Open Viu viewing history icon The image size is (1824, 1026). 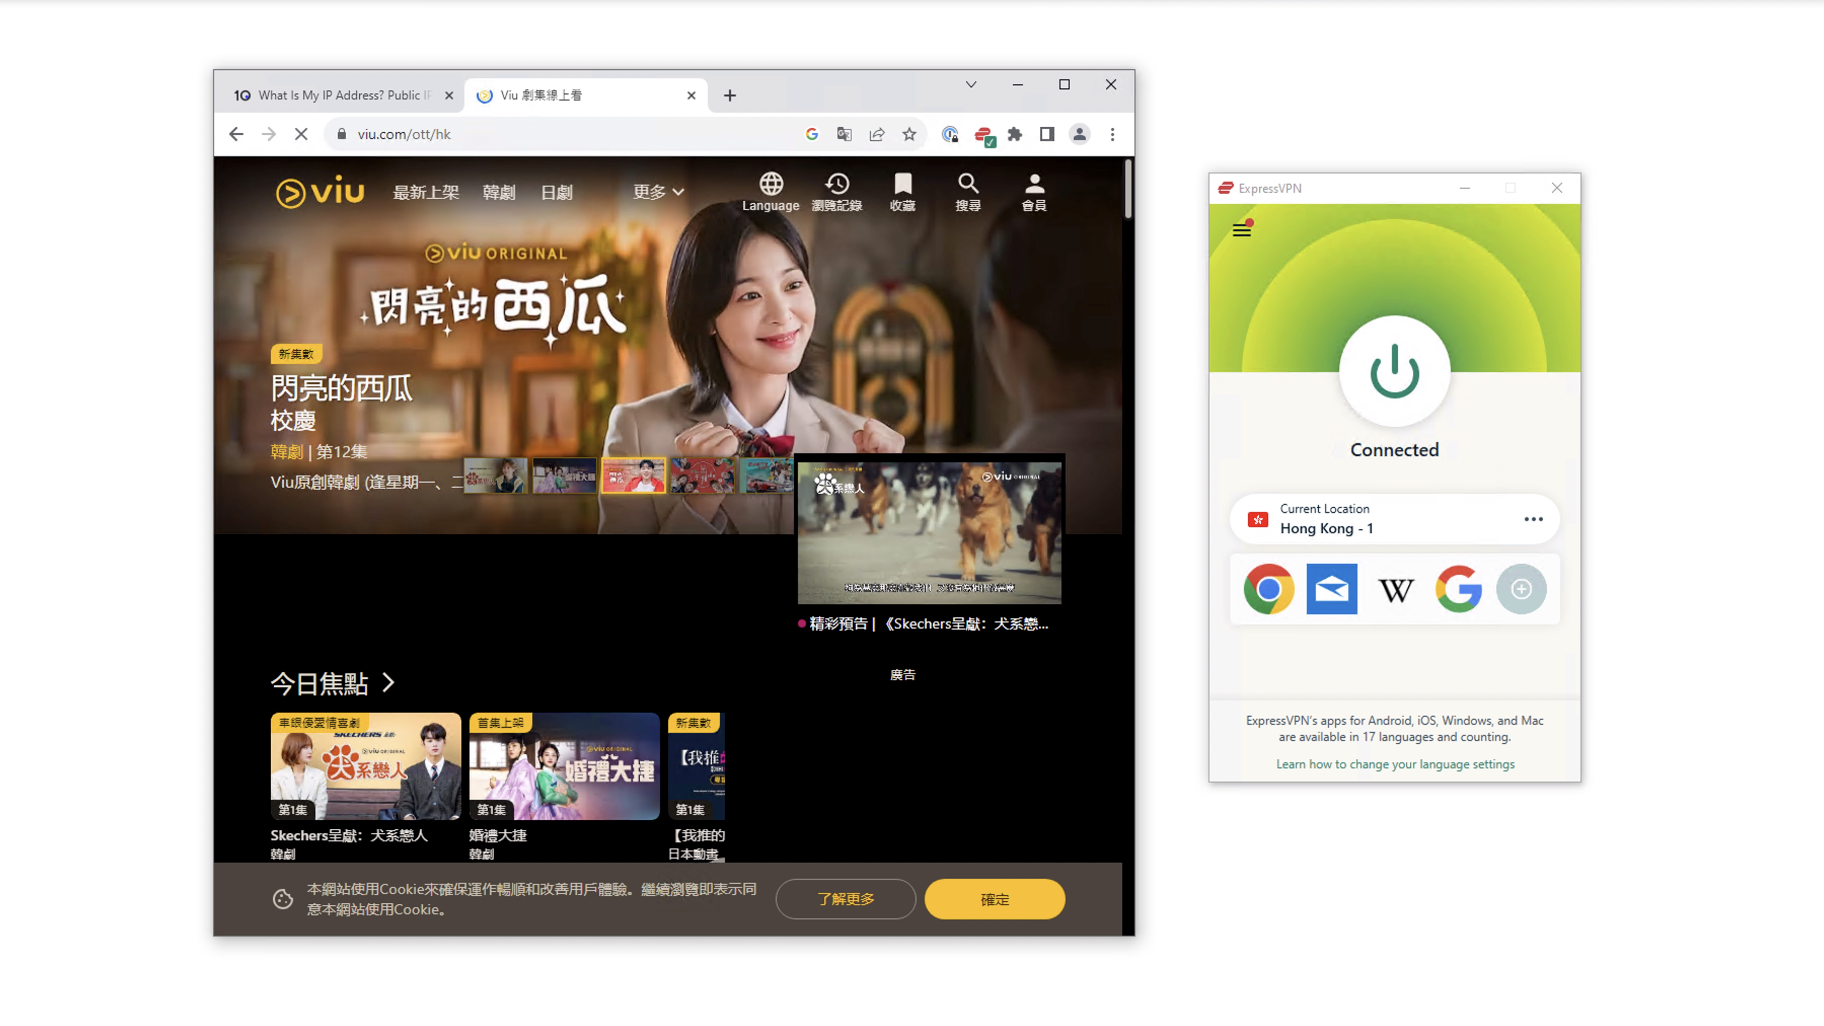pyautogui.click(x=837, y=183)
